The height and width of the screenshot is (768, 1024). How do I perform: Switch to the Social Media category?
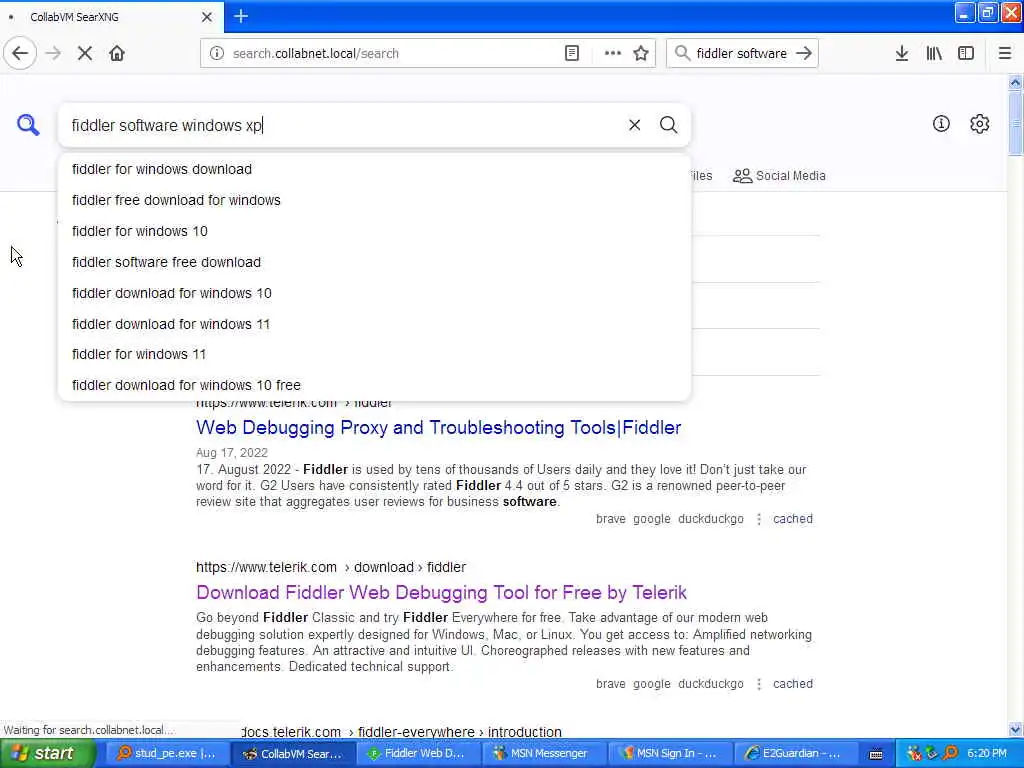[x=779, y=176]
